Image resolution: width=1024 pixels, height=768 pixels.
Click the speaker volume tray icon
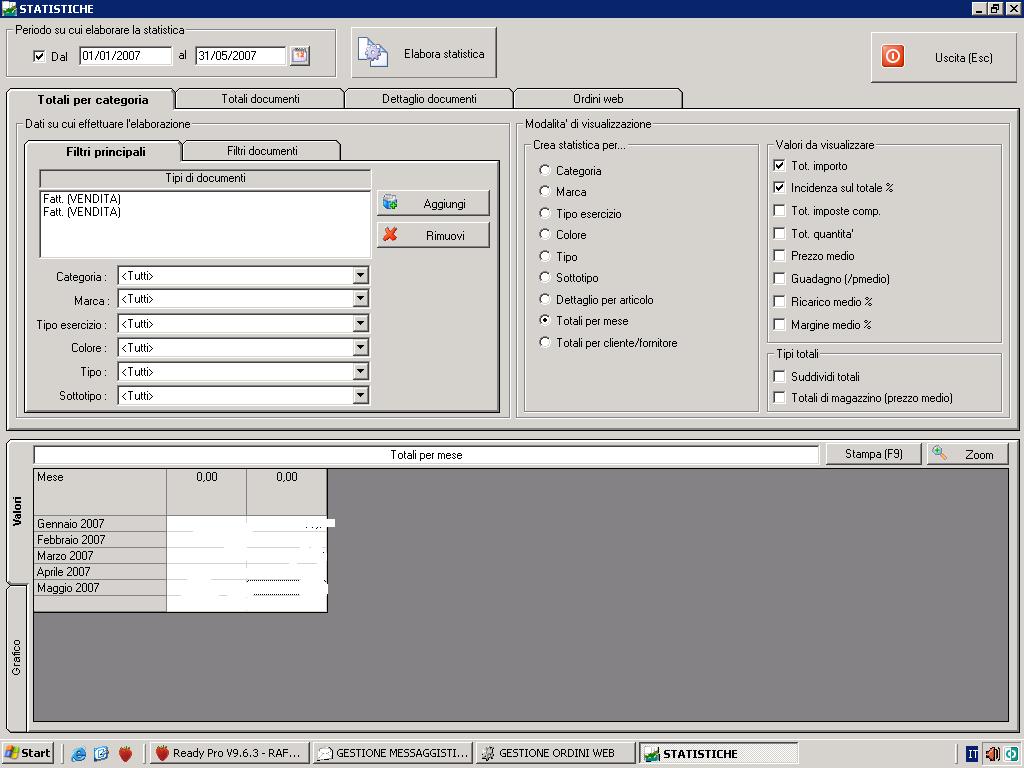992,754
